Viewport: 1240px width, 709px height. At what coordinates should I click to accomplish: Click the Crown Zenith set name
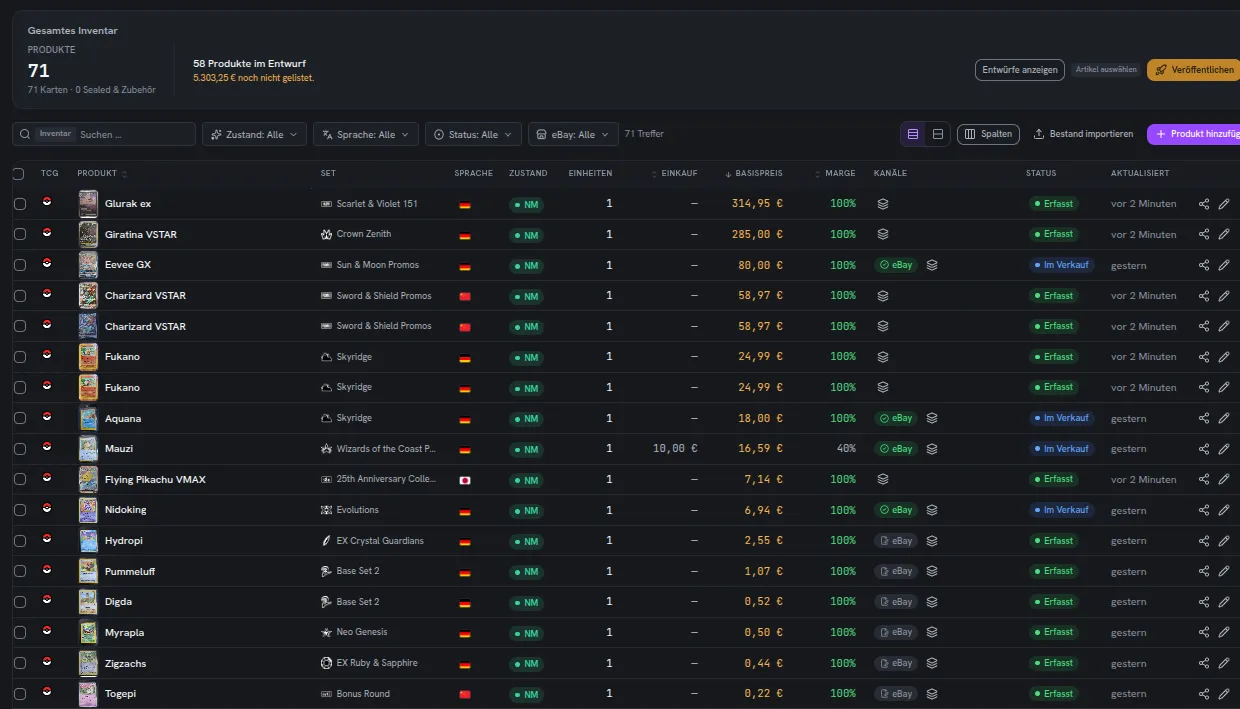pos(364,234)
